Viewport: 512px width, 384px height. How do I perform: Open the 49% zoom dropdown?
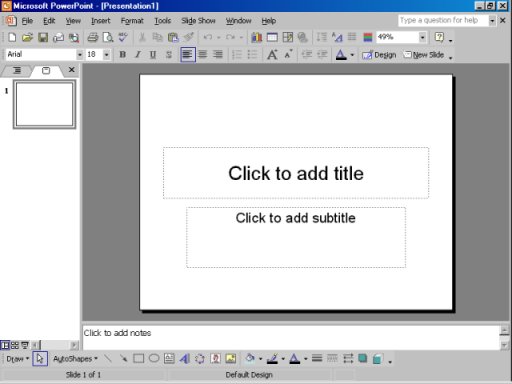click(x=423, y=37)
